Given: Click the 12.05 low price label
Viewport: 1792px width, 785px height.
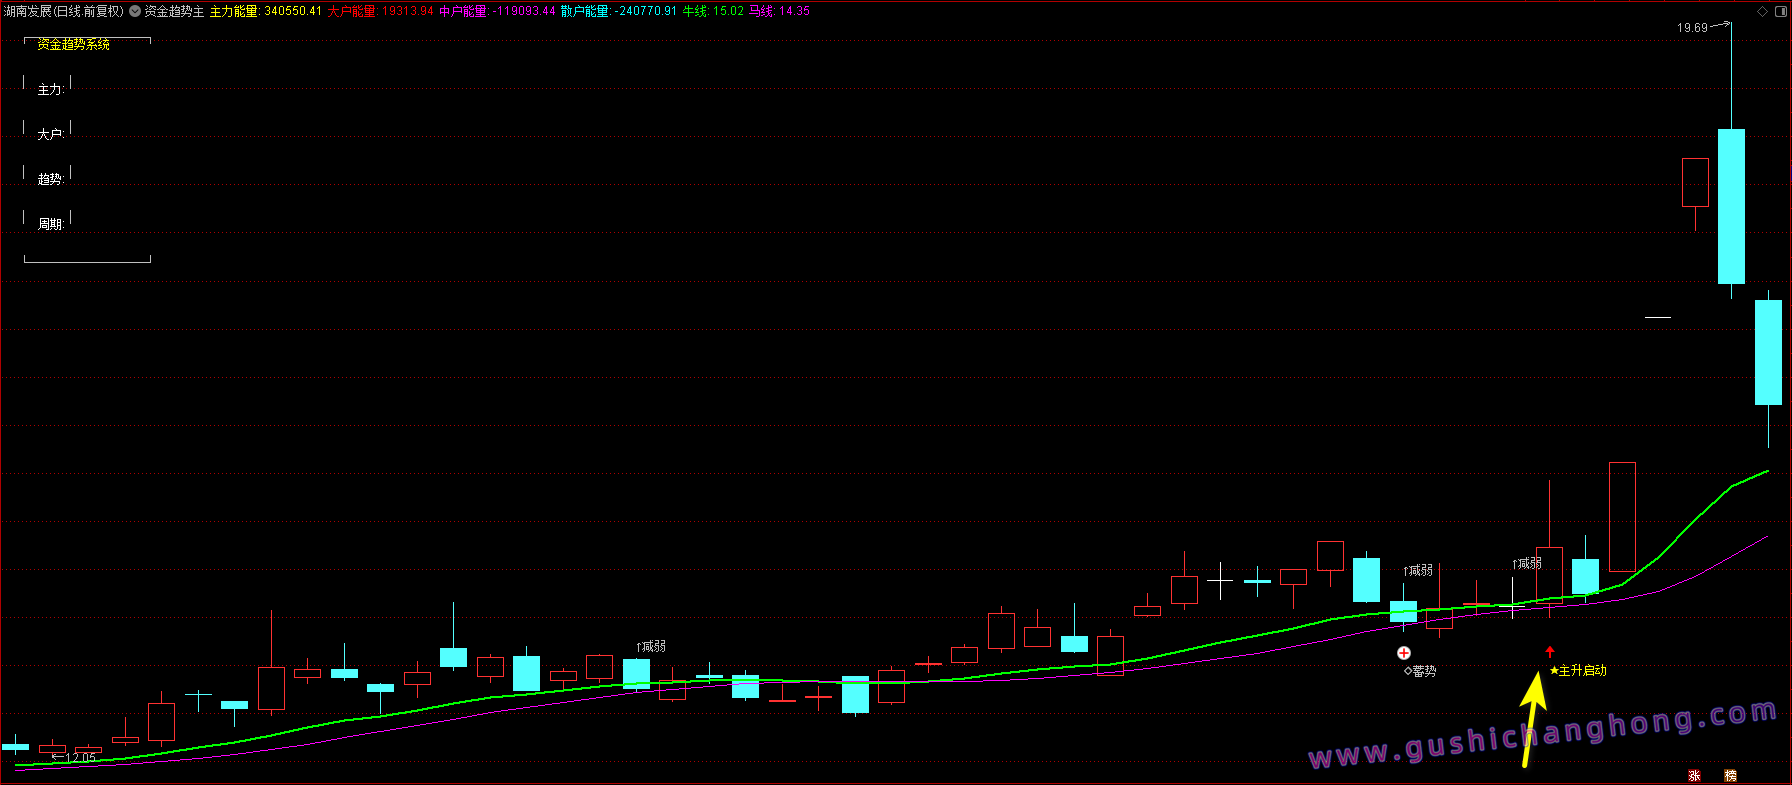Looking at the screenshot, I should click(x=80, y=758).
